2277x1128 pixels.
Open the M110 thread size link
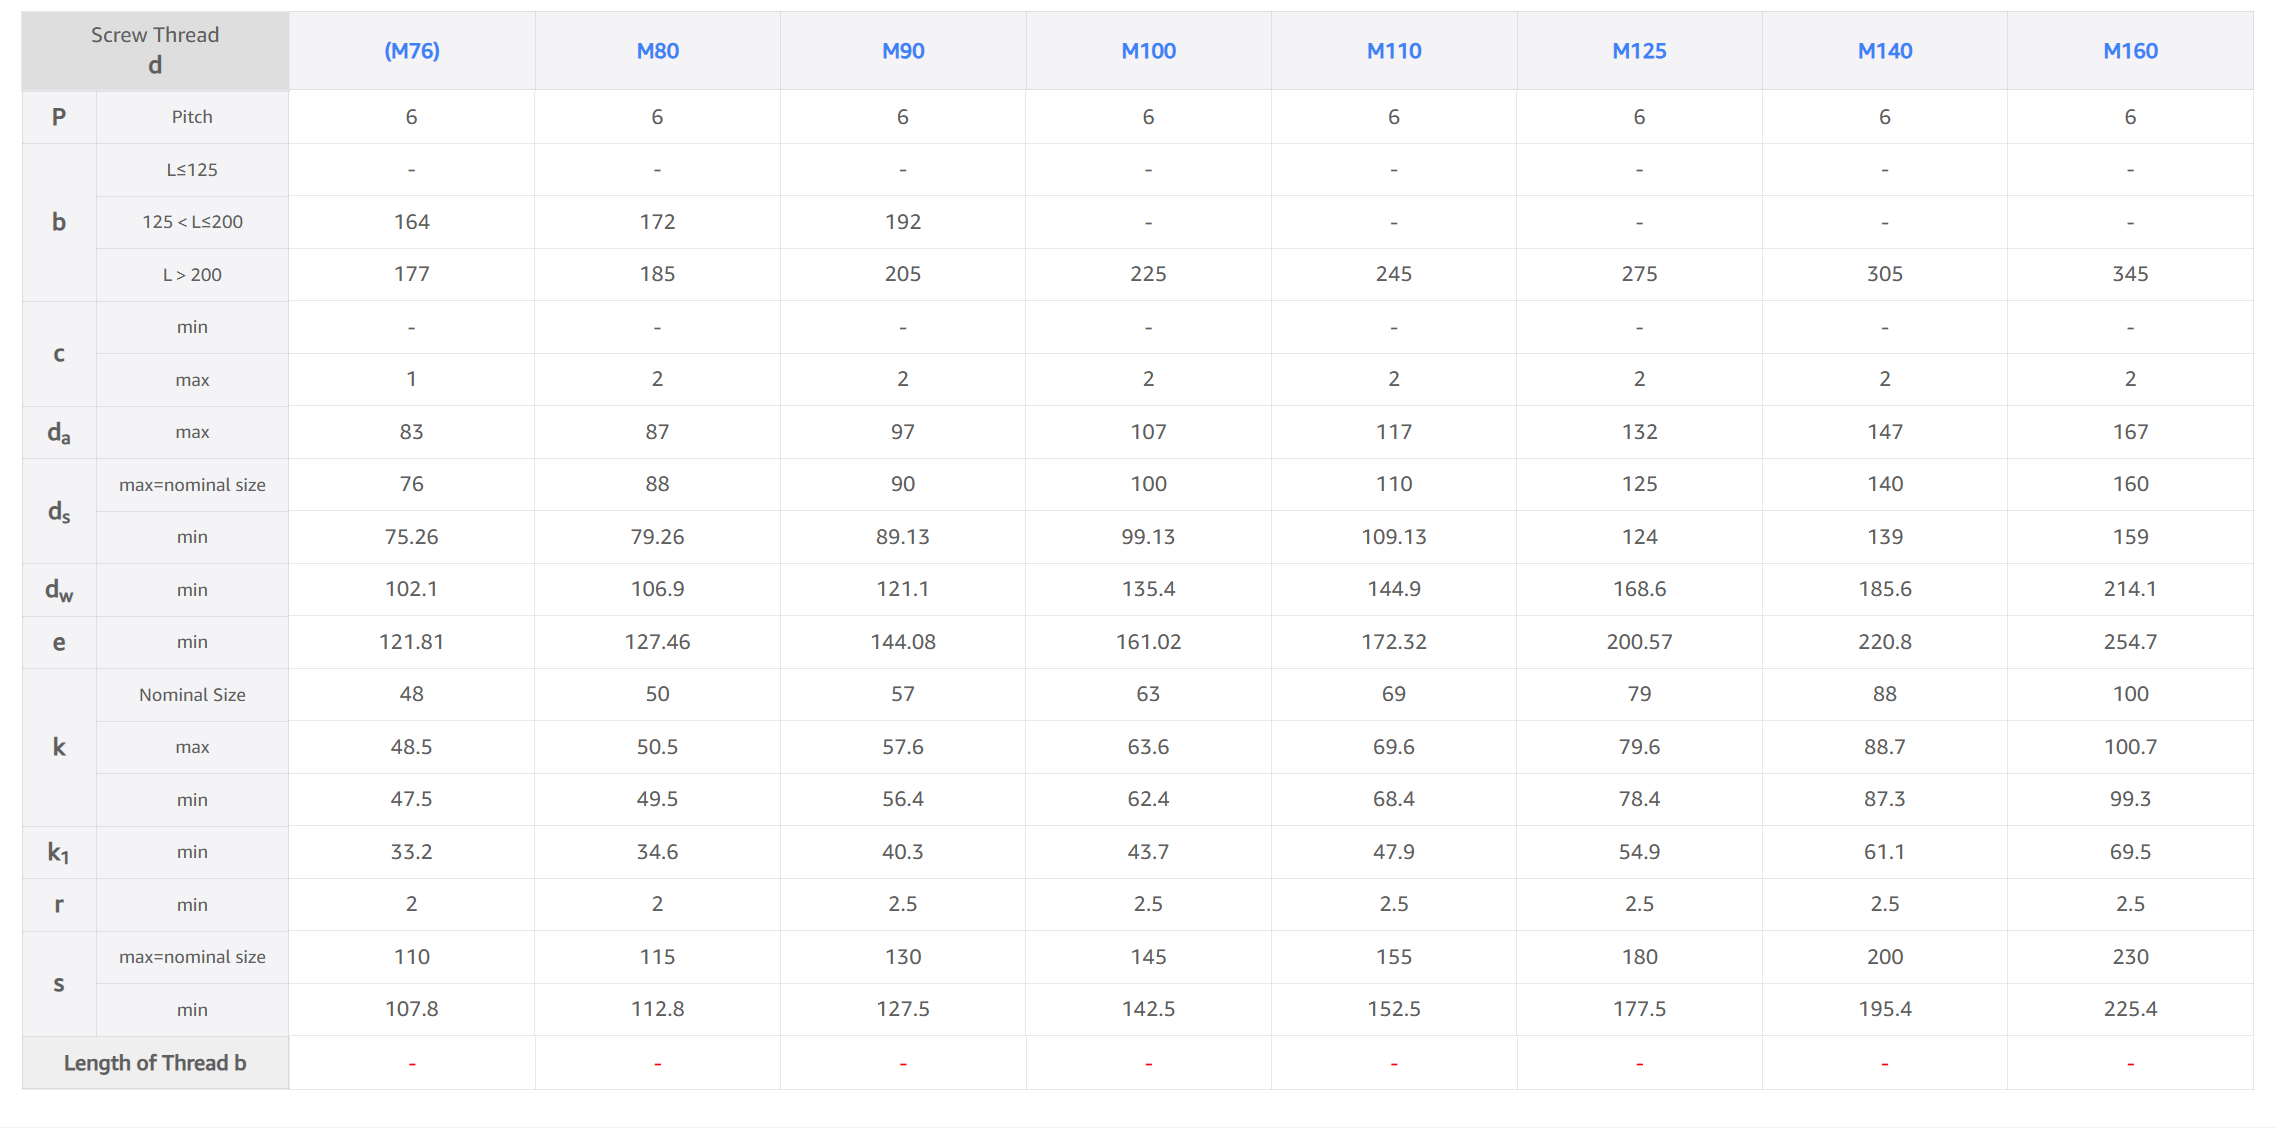click(1394, 51)
